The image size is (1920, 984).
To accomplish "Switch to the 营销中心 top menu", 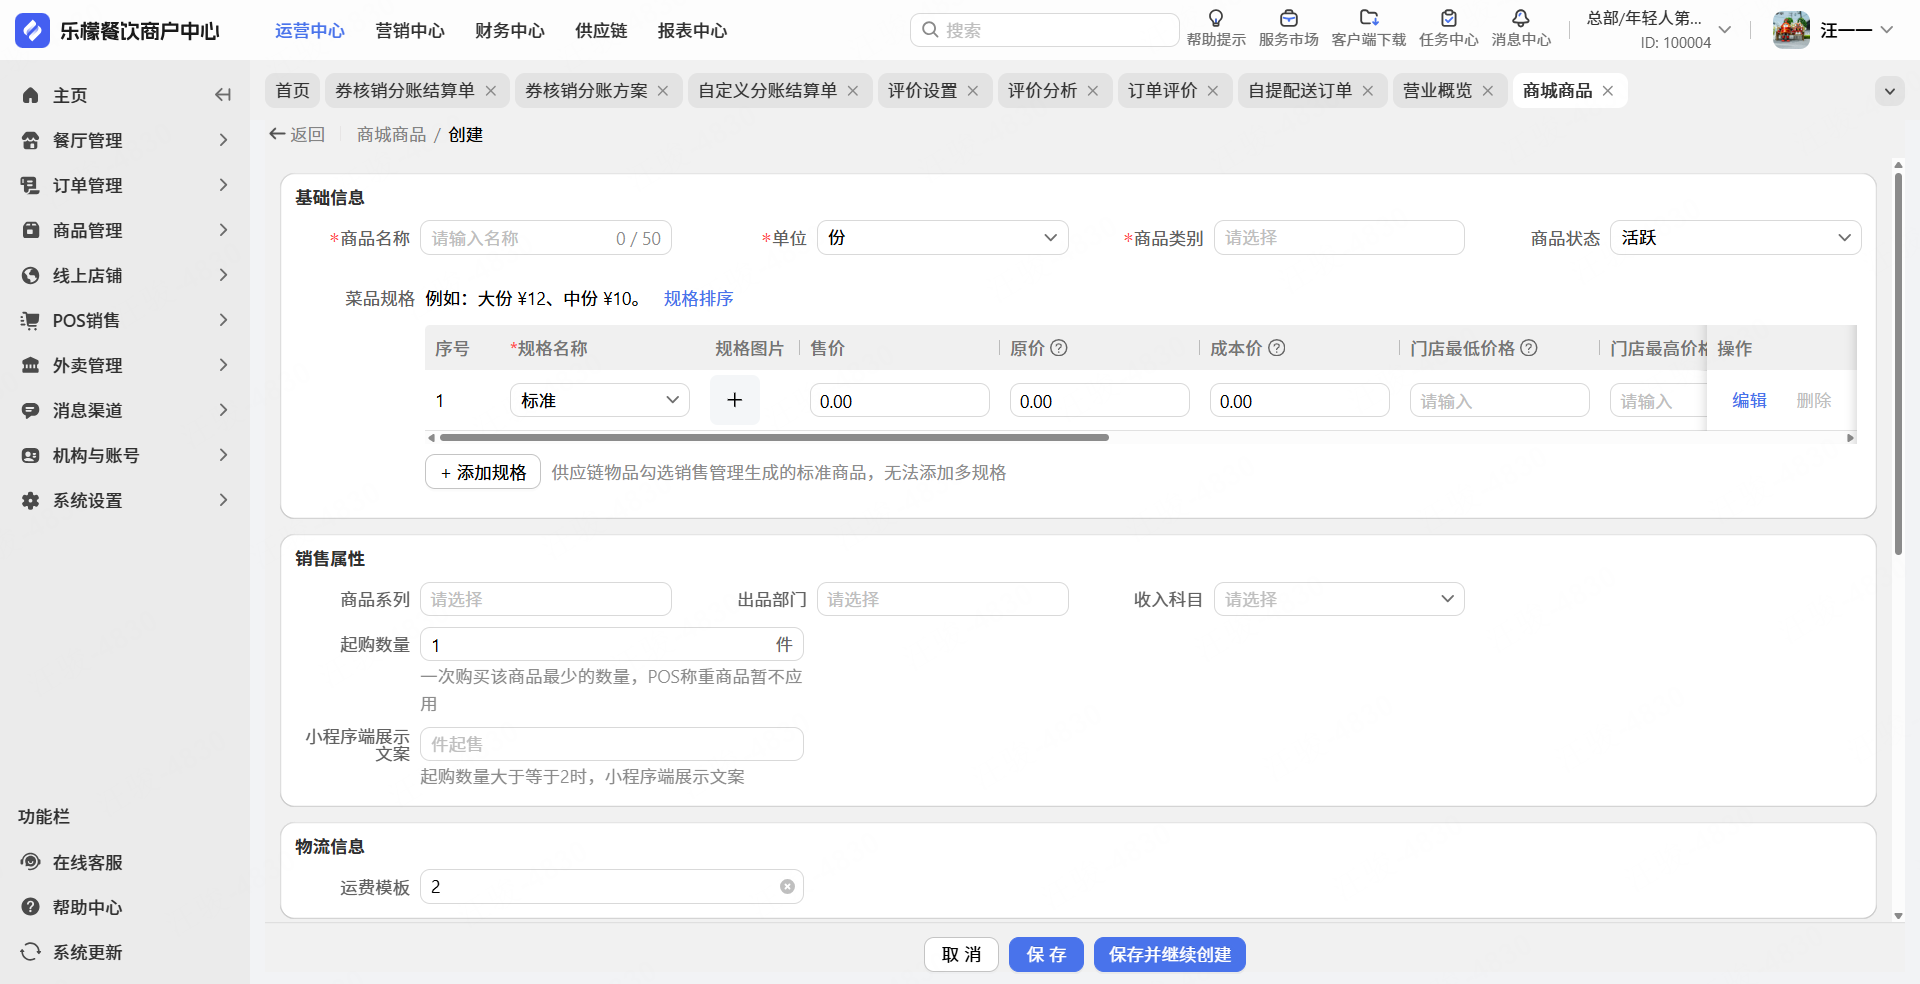I will click(x=410, y=31).
